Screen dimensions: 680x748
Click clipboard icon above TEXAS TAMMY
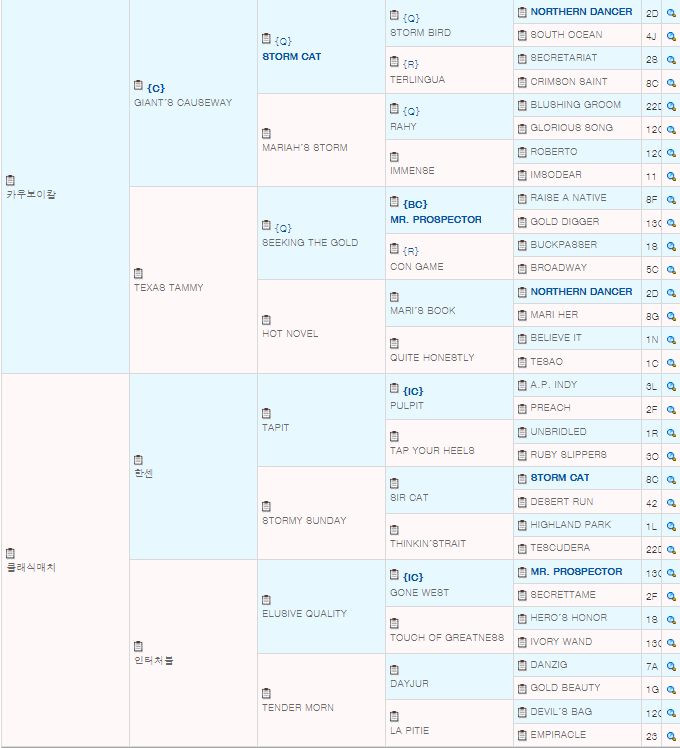point(138,273)
